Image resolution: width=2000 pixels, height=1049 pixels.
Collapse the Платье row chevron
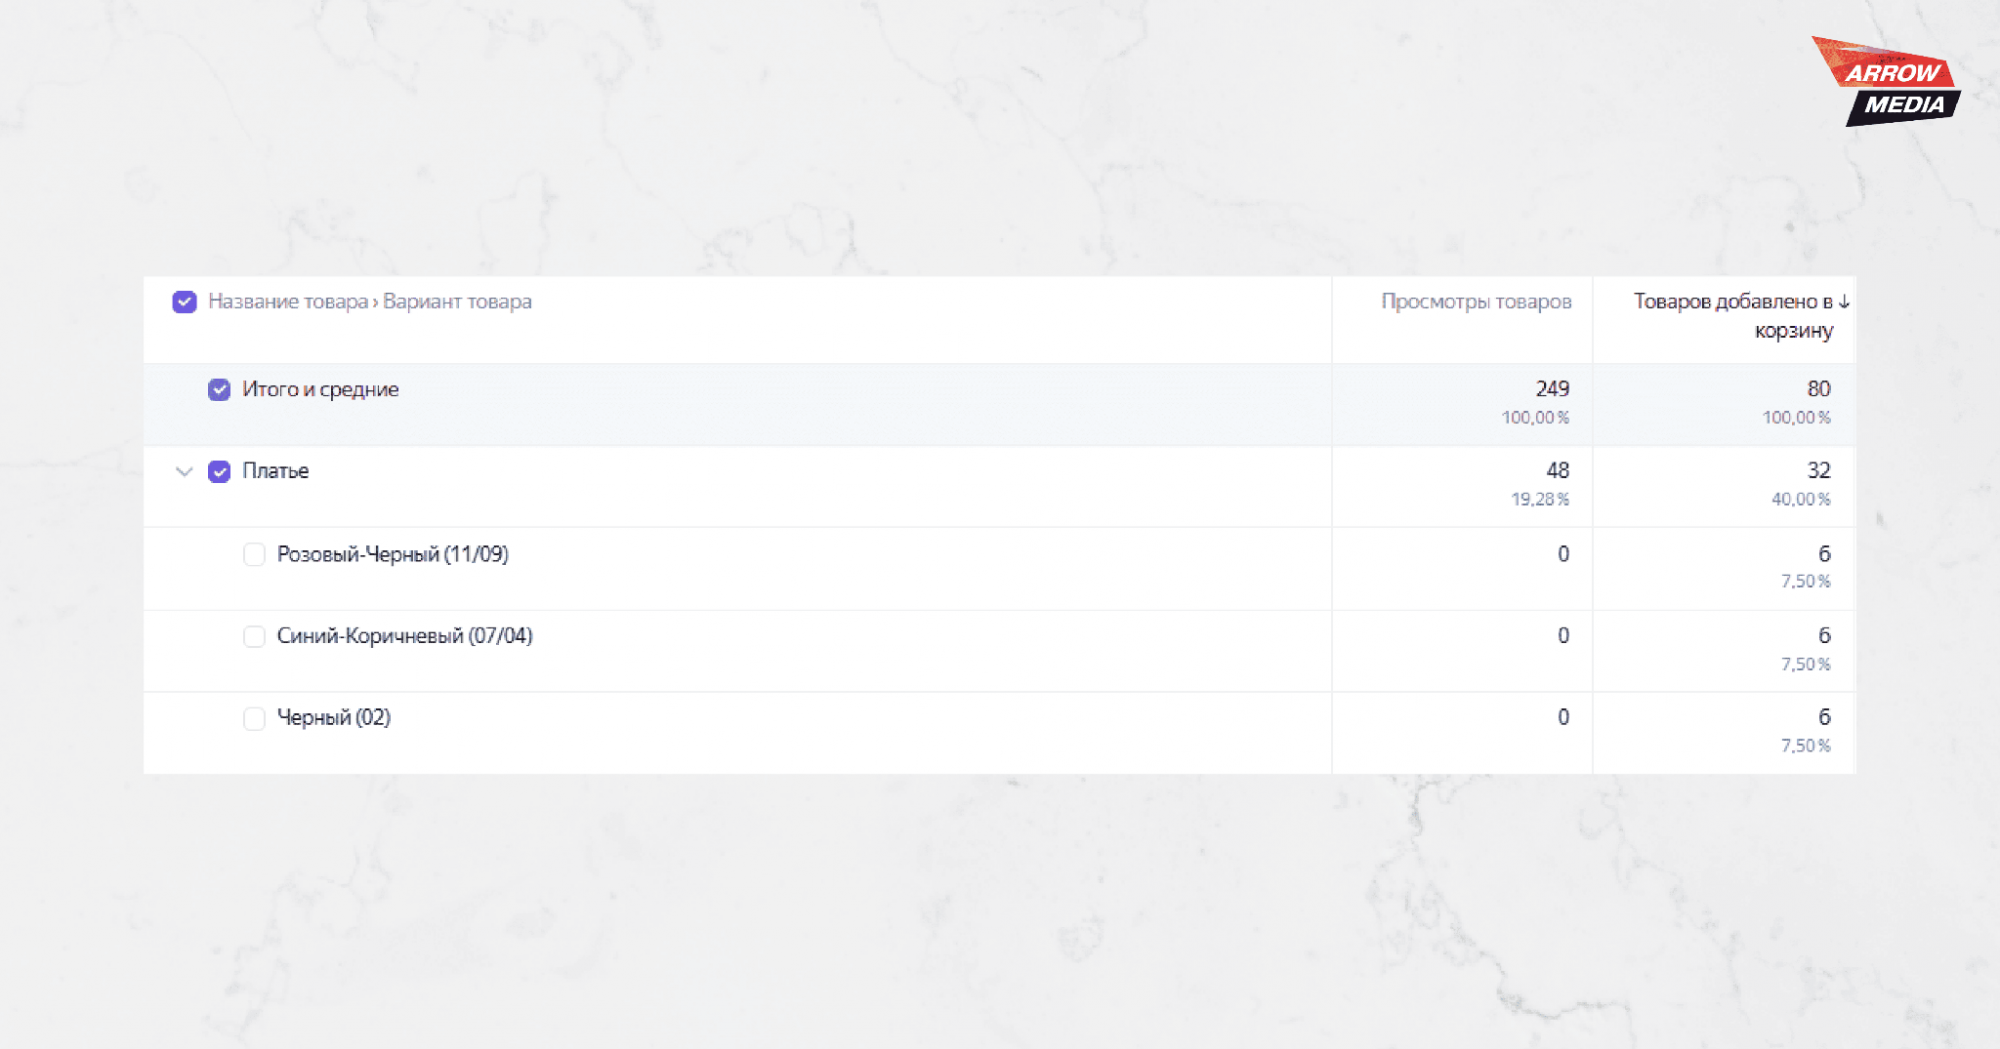coord(184,472)
